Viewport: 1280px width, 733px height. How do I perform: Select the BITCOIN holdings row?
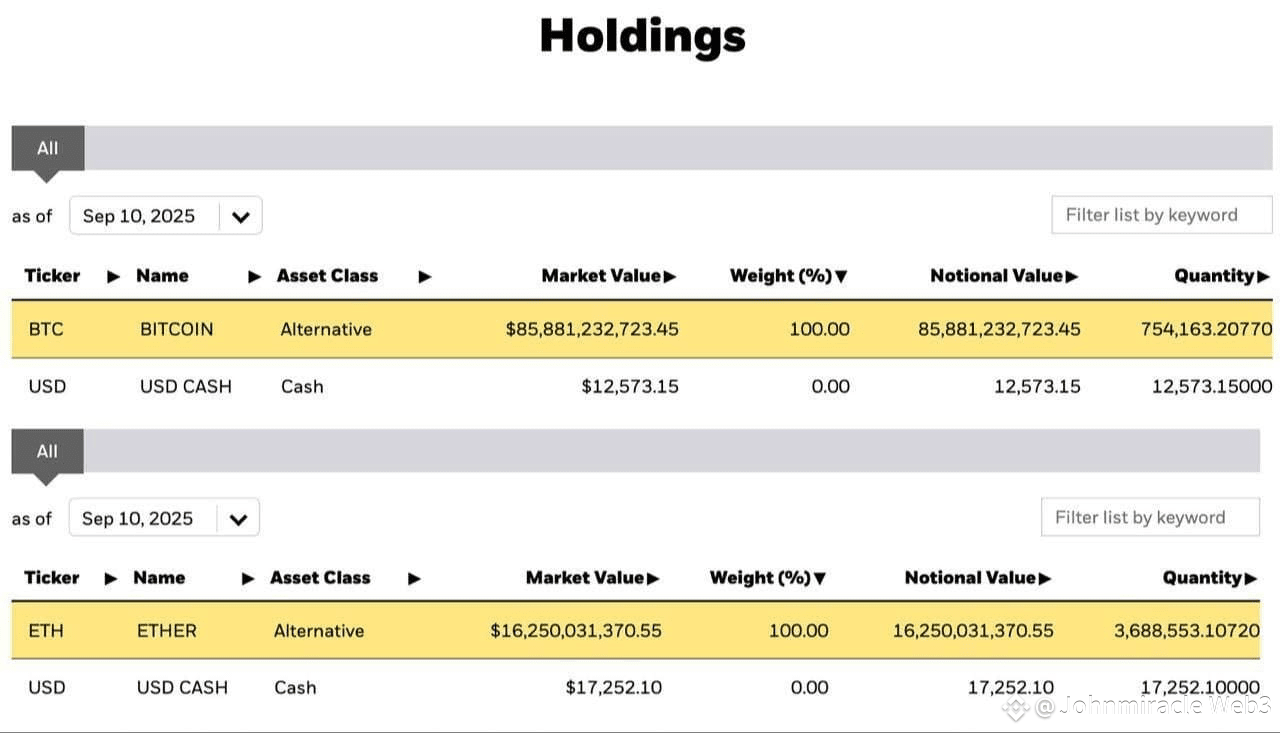coord(642,329)
